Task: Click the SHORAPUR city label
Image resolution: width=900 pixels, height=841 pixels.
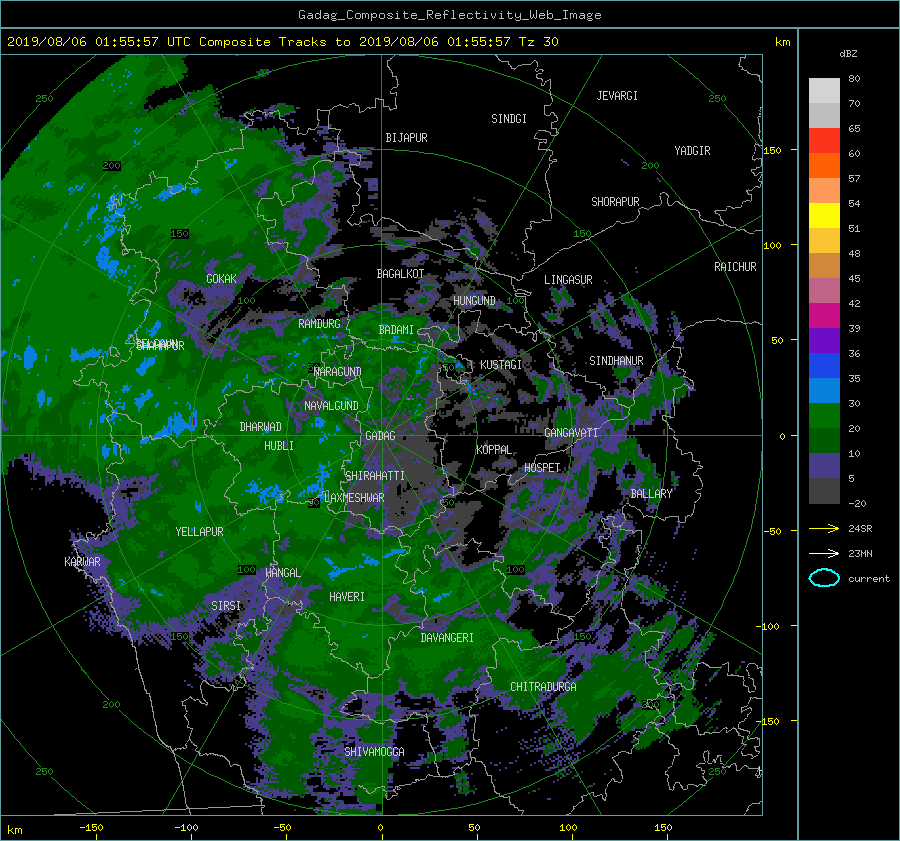Action: [x=615, y=202]
